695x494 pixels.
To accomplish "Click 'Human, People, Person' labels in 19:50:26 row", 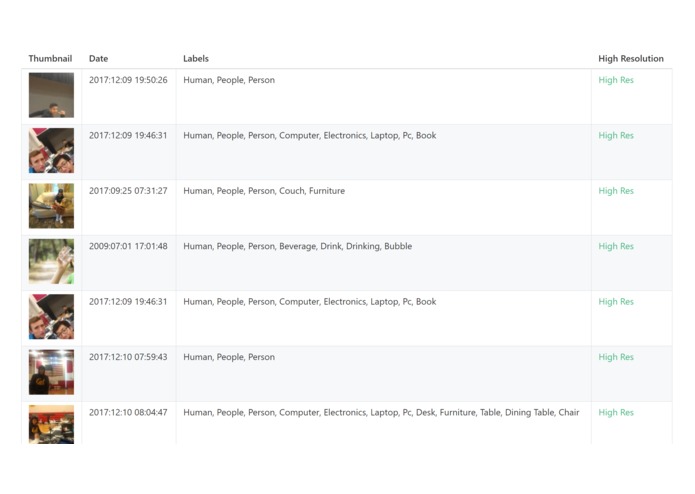I will coord(229,80).
